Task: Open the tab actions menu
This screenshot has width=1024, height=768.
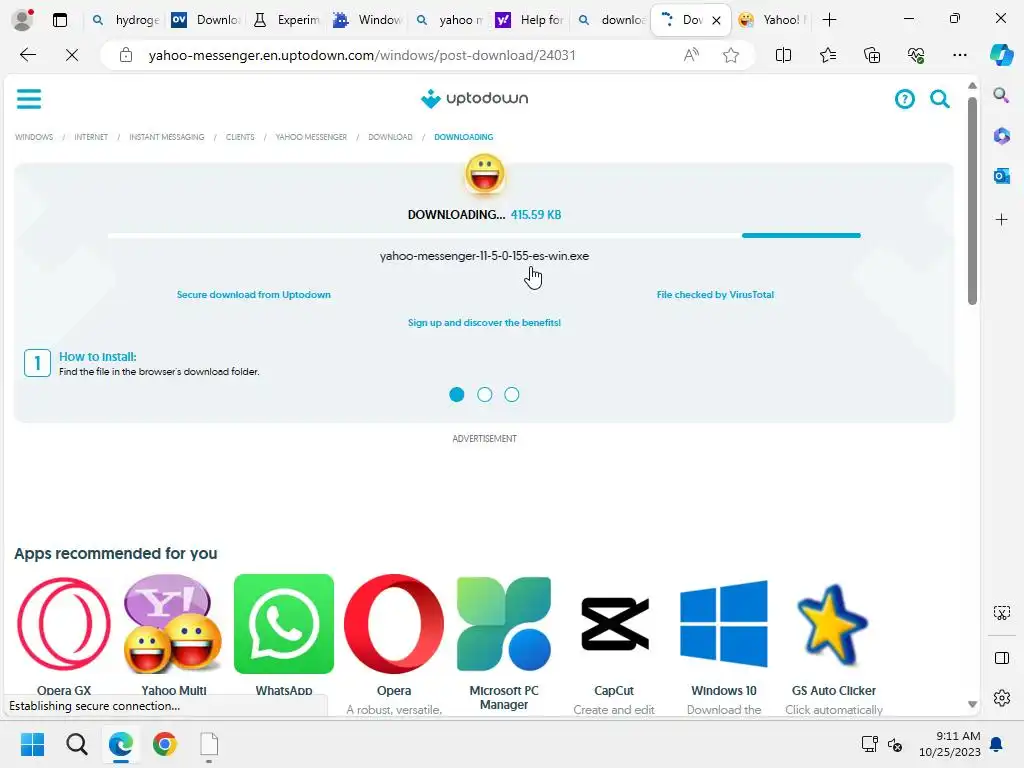Action: coord(59,20)
